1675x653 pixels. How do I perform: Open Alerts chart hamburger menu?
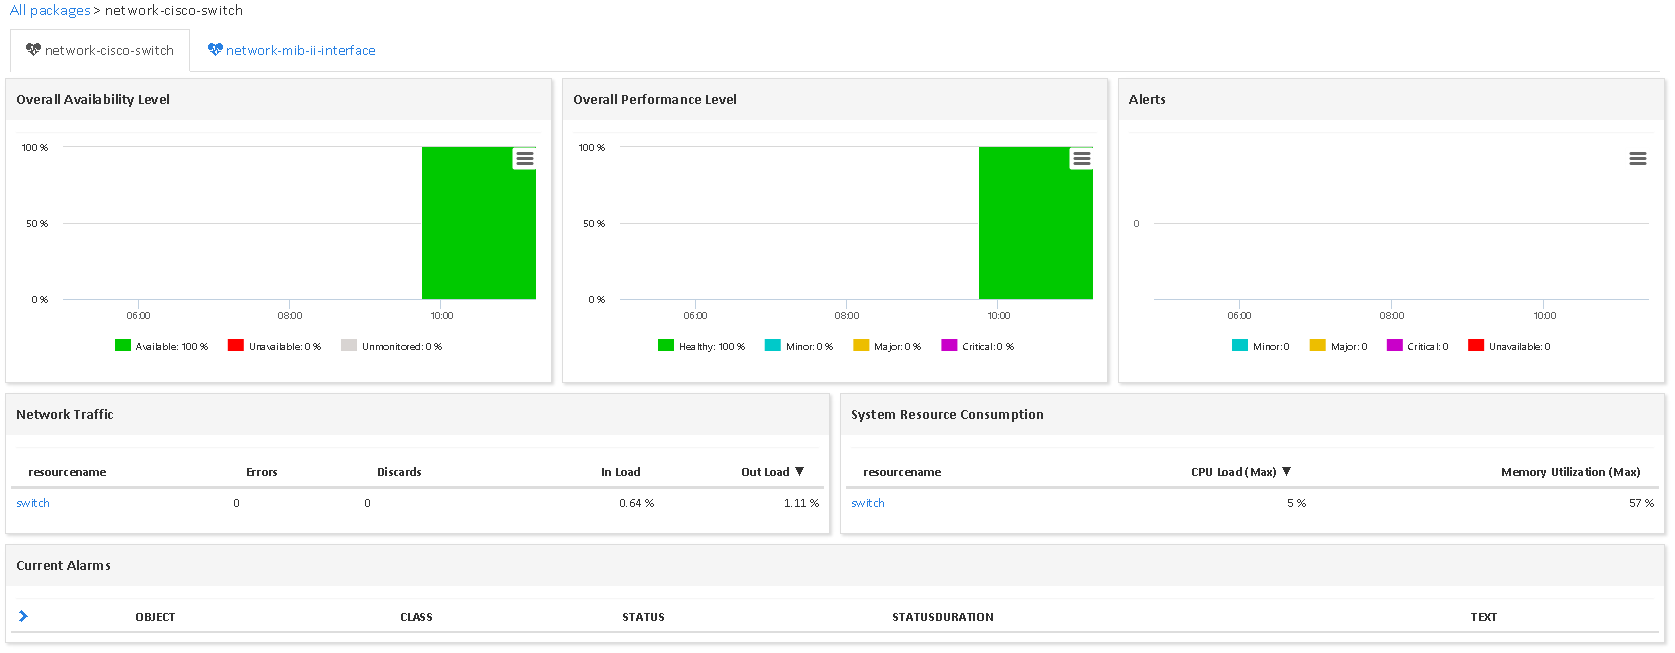[1637, 159]
